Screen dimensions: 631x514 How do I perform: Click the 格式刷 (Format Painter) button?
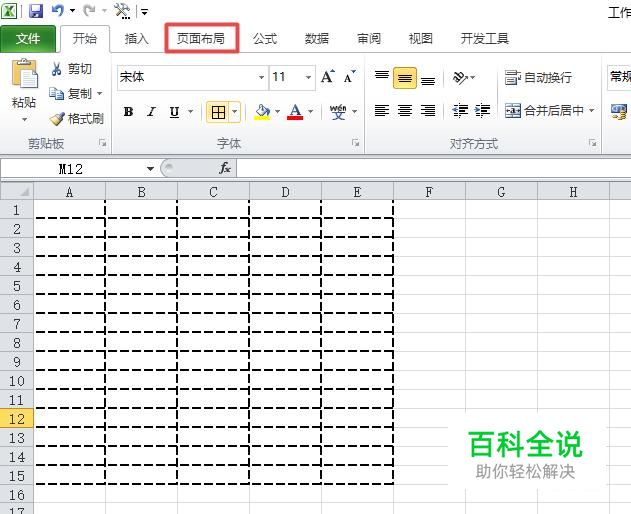click(76, 118)
